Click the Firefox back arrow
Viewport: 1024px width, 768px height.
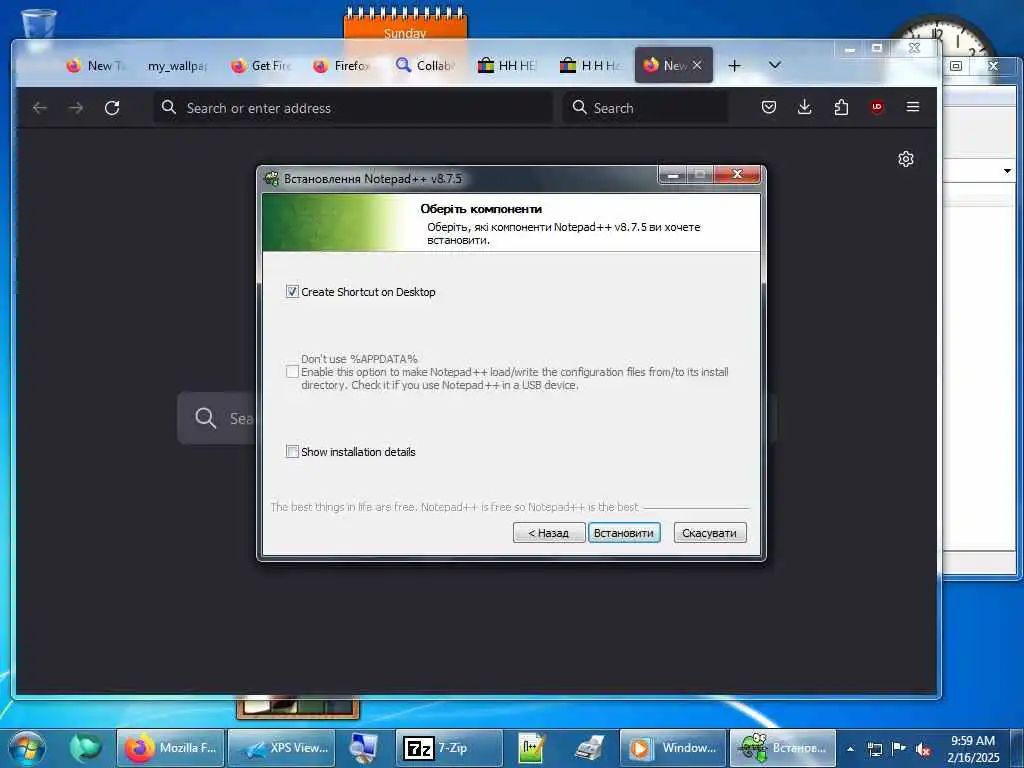point(40,108)
